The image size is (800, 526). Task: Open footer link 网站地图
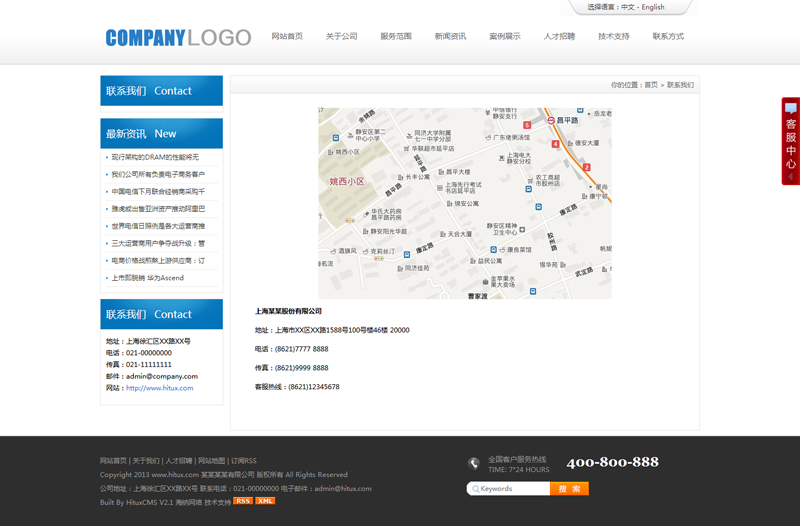click(x=212, y=461)
